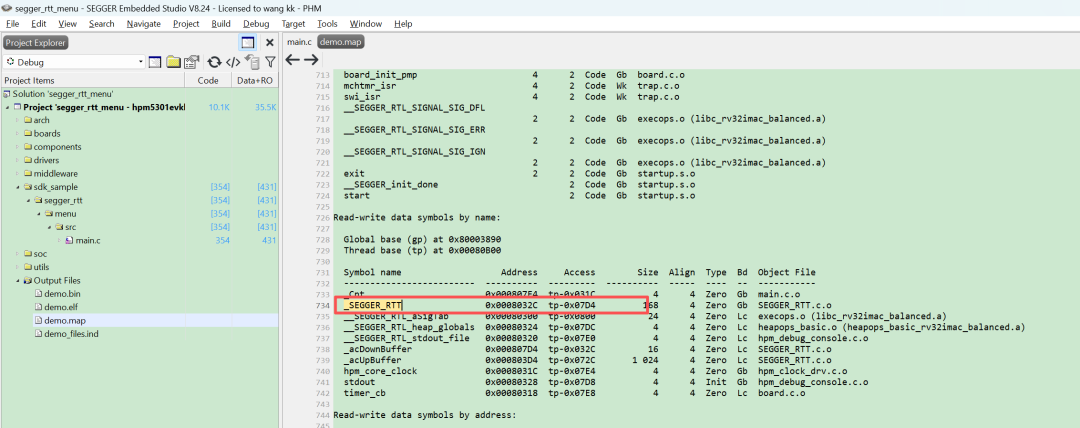1080x428 pixels.
Task: Click the Data+RO column header
Action: pos(254,80)
